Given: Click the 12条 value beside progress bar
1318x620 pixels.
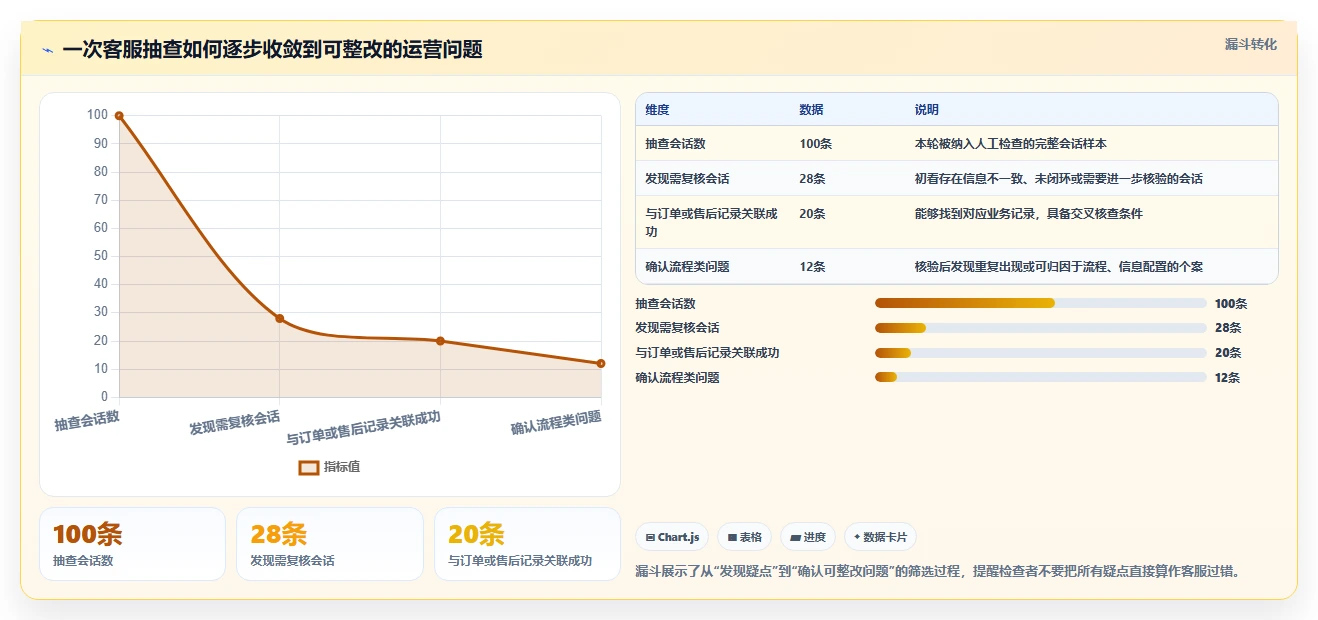Looking at the screenshot, I should coord(1228,378).
